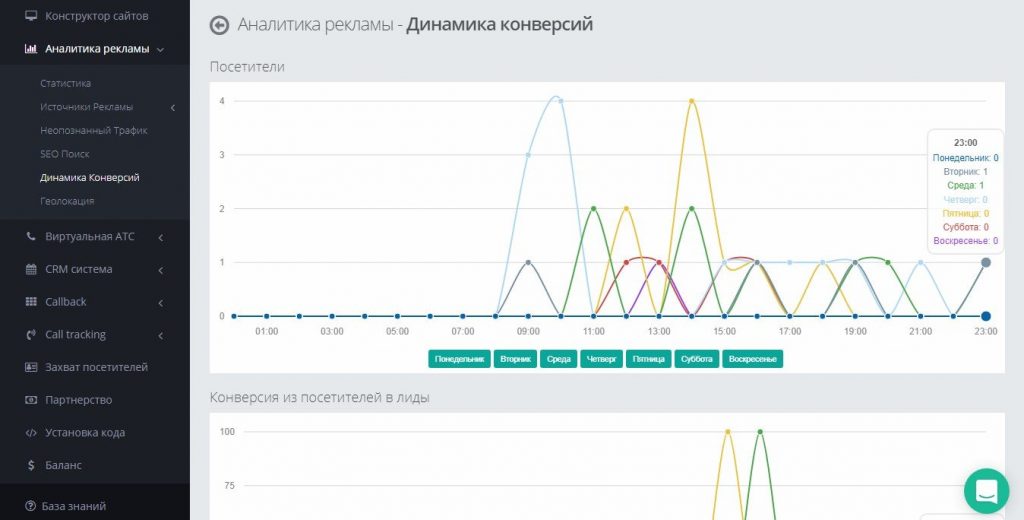Viewport: 1024px width, 520px height.
Task: Open Захват посетителей menu item
Action: click(95, 367)
